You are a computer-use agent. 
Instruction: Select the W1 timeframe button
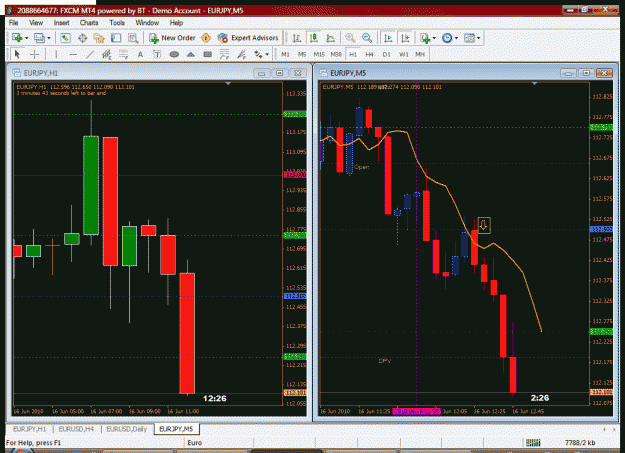404,54
